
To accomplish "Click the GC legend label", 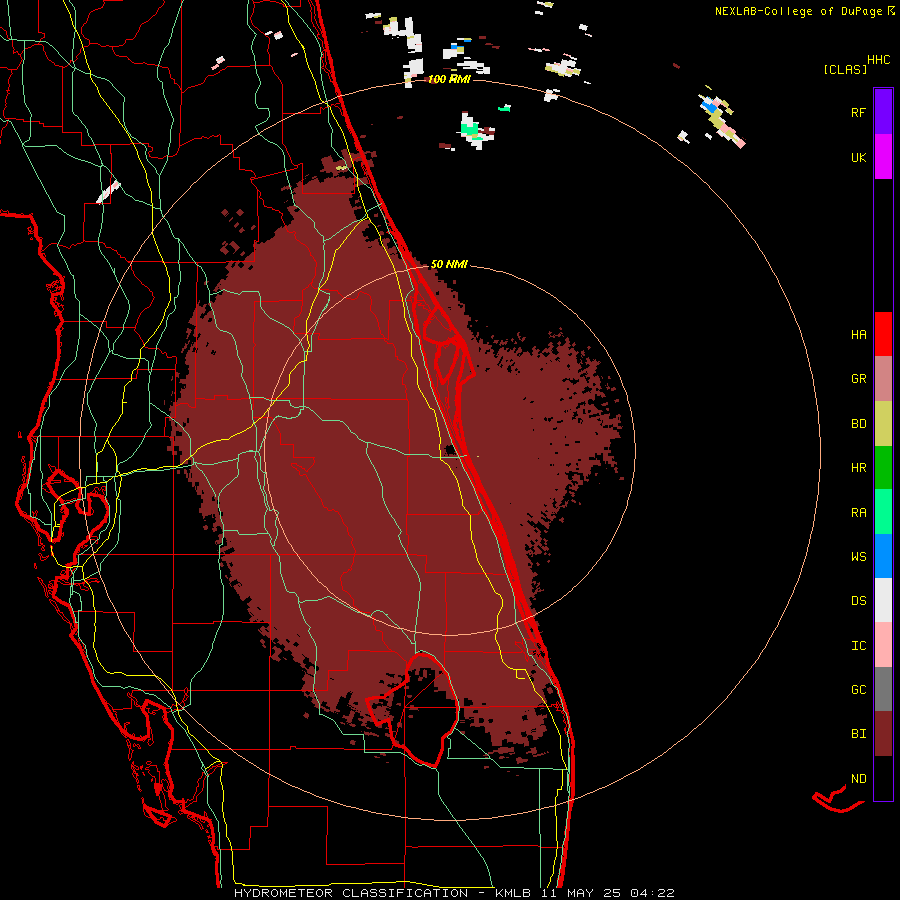I will [x=858, y=690].
